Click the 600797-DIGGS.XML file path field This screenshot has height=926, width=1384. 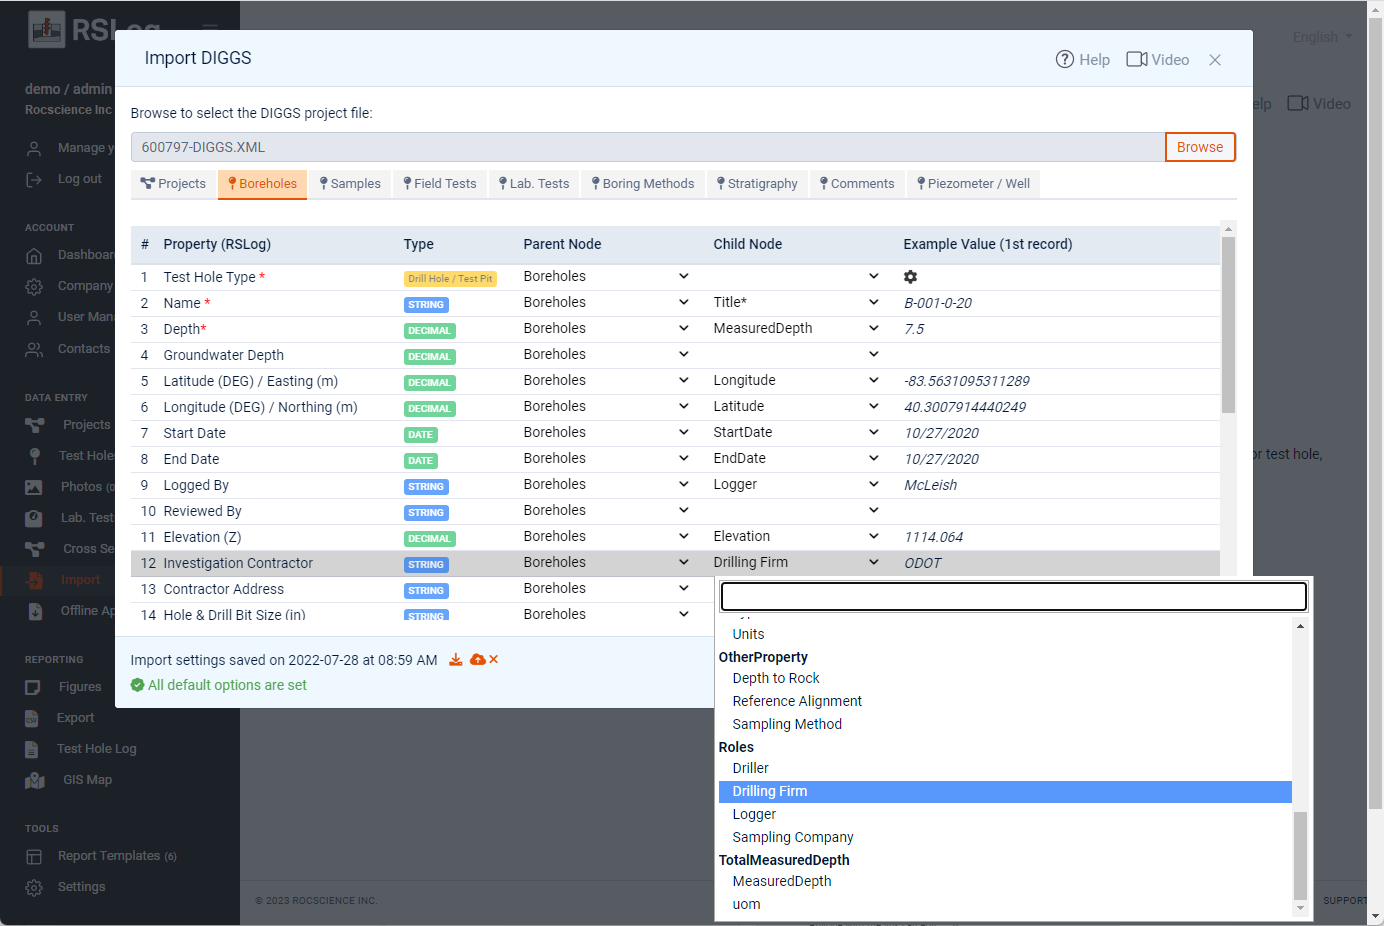point(648,147)
